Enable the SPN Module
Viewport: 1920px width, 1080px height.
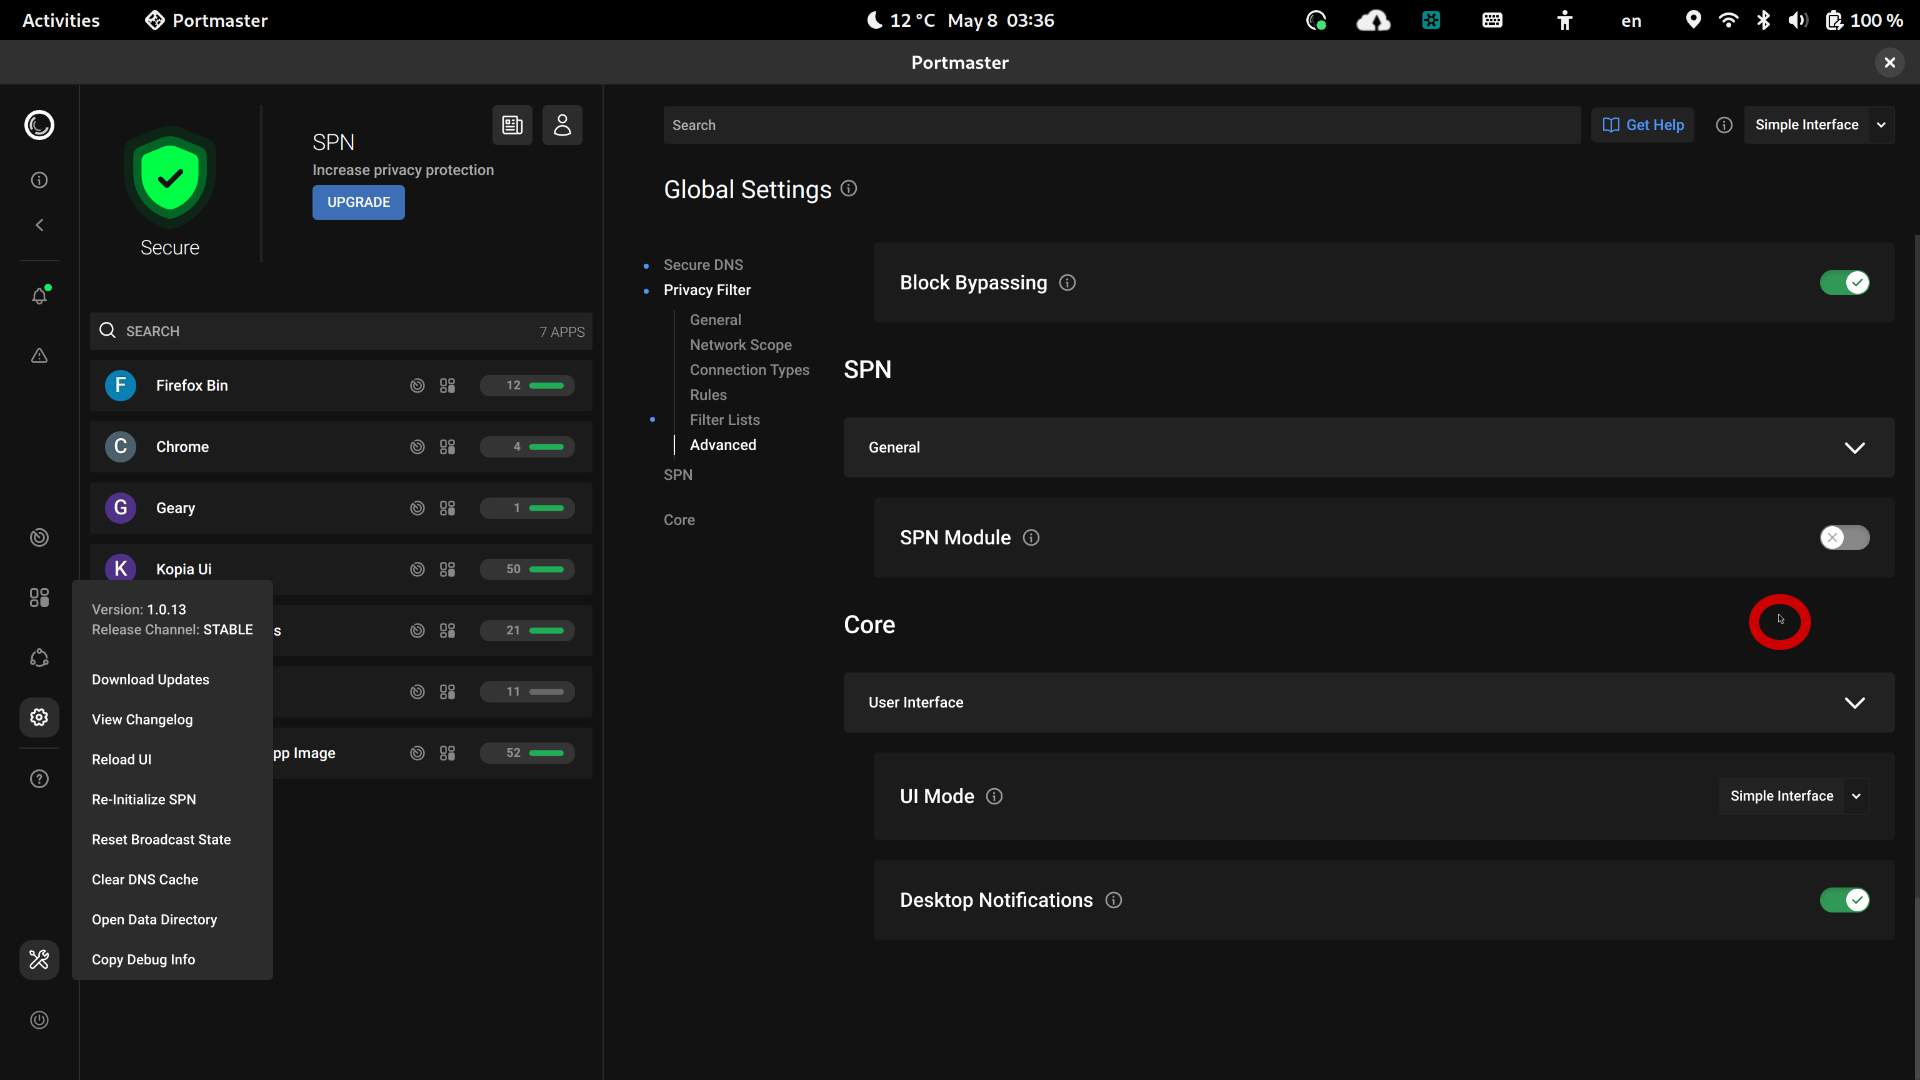click(1843, 538)
